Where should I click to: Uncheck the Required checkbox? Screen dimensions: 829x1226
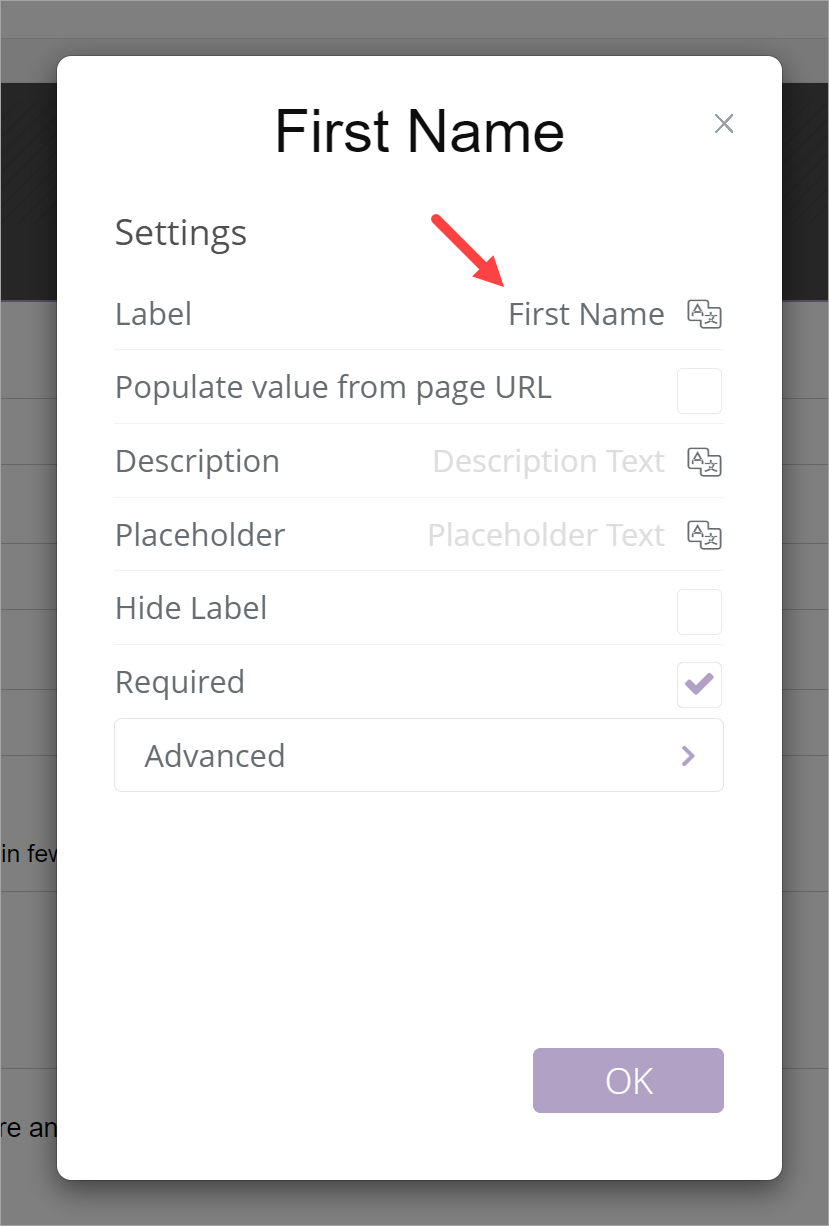click(x=699, y=685)
